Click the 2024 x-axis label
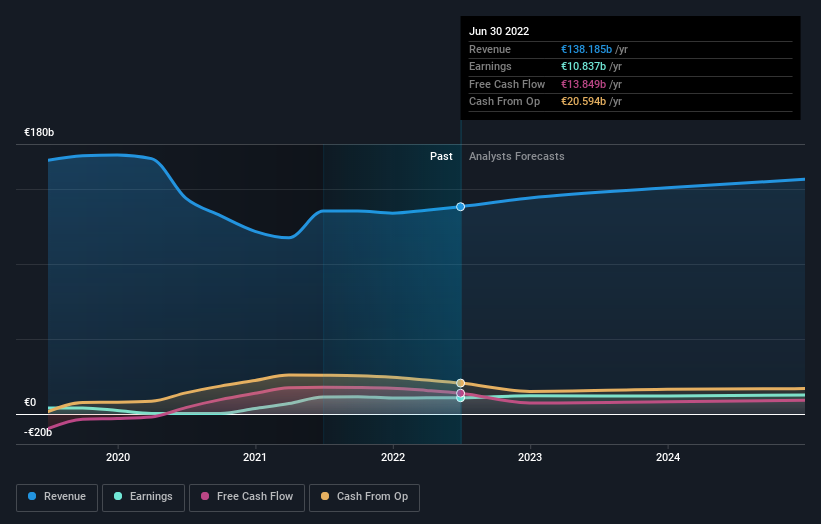This screenshot has height=524, width=821. coord(668,458)
